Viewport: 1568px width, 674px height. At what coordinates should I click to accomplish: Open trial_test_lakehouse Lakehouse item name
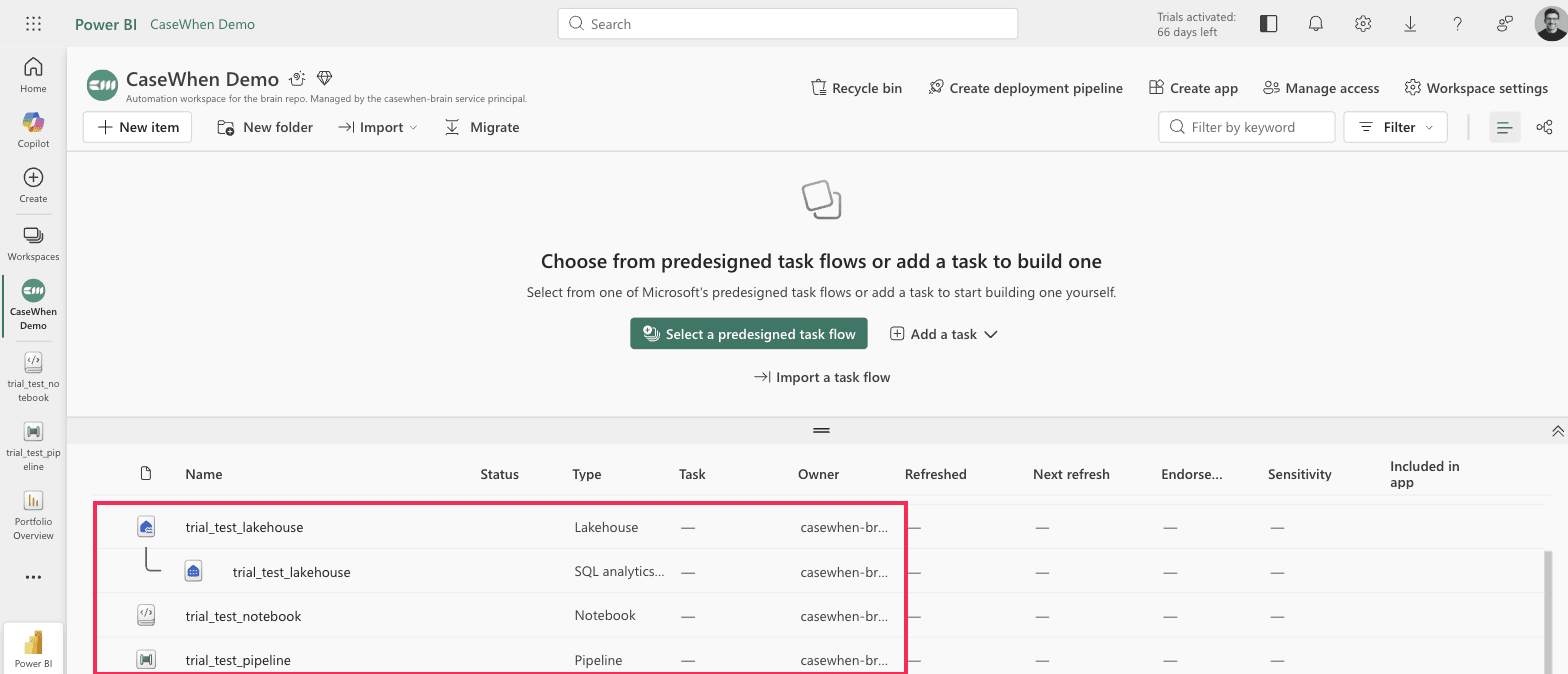click(x=244, y=527)
